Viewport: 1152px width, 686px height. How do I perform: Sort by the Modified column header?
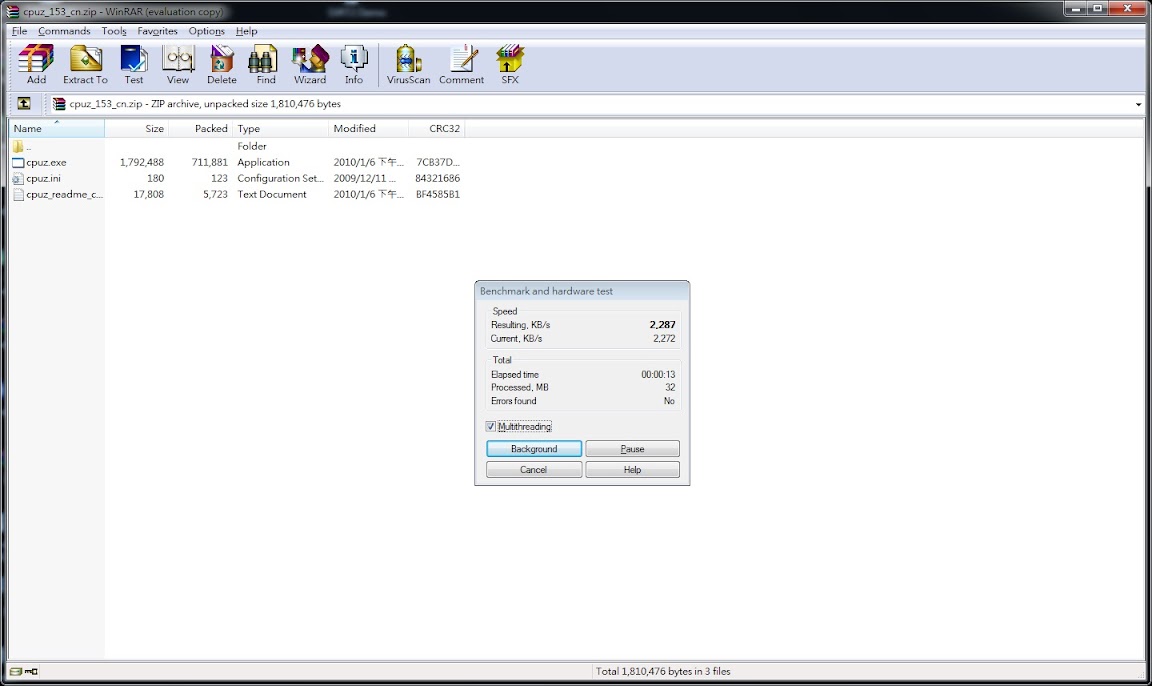click(x=368, y=129)
